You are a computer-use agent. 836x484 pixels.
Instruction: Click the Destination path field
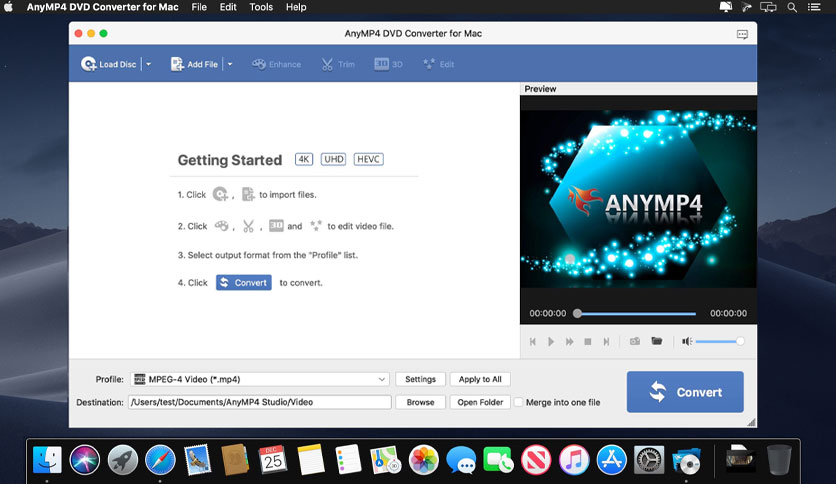click(x=260, y=402)
